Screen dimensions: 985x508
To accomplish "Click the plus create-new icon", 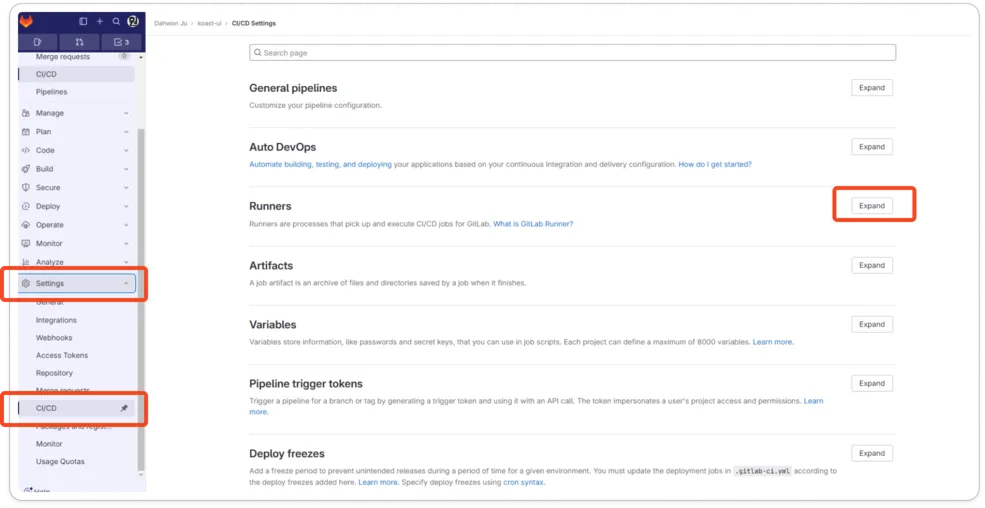I will (x=100, y=21).
